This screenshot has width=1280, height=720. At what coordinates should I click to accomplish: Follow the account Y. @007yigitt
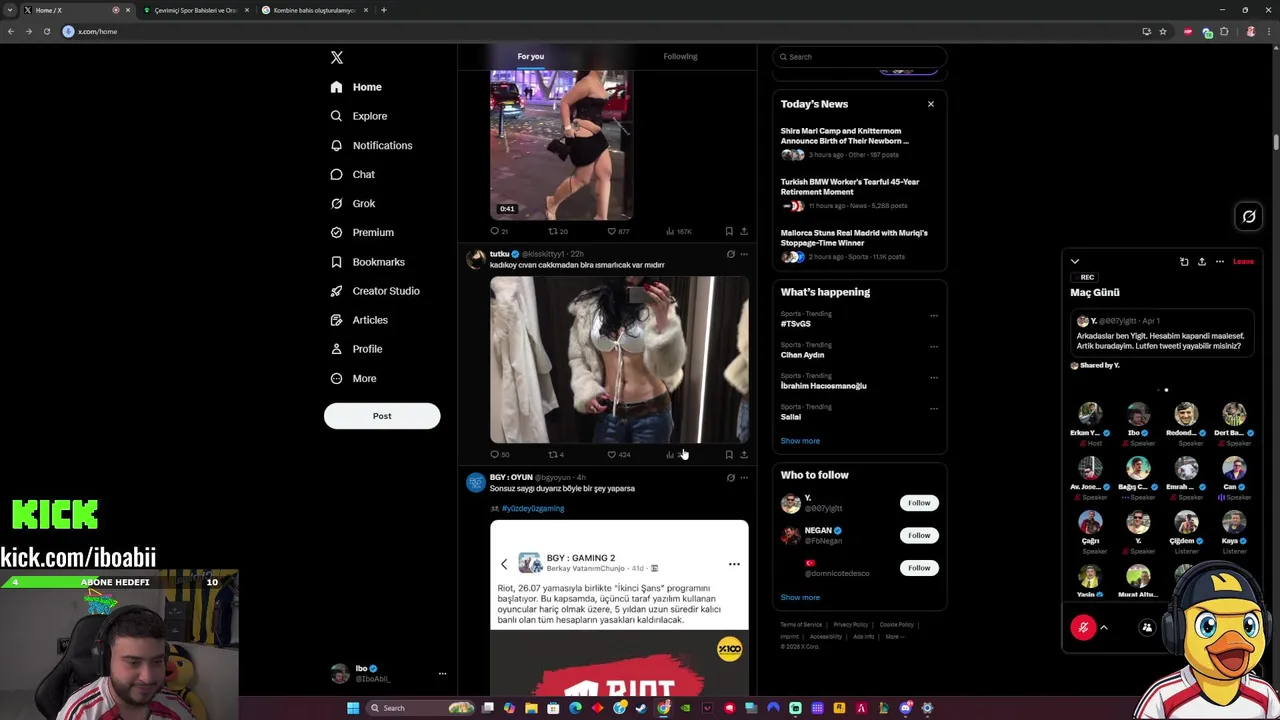[919, 503]
